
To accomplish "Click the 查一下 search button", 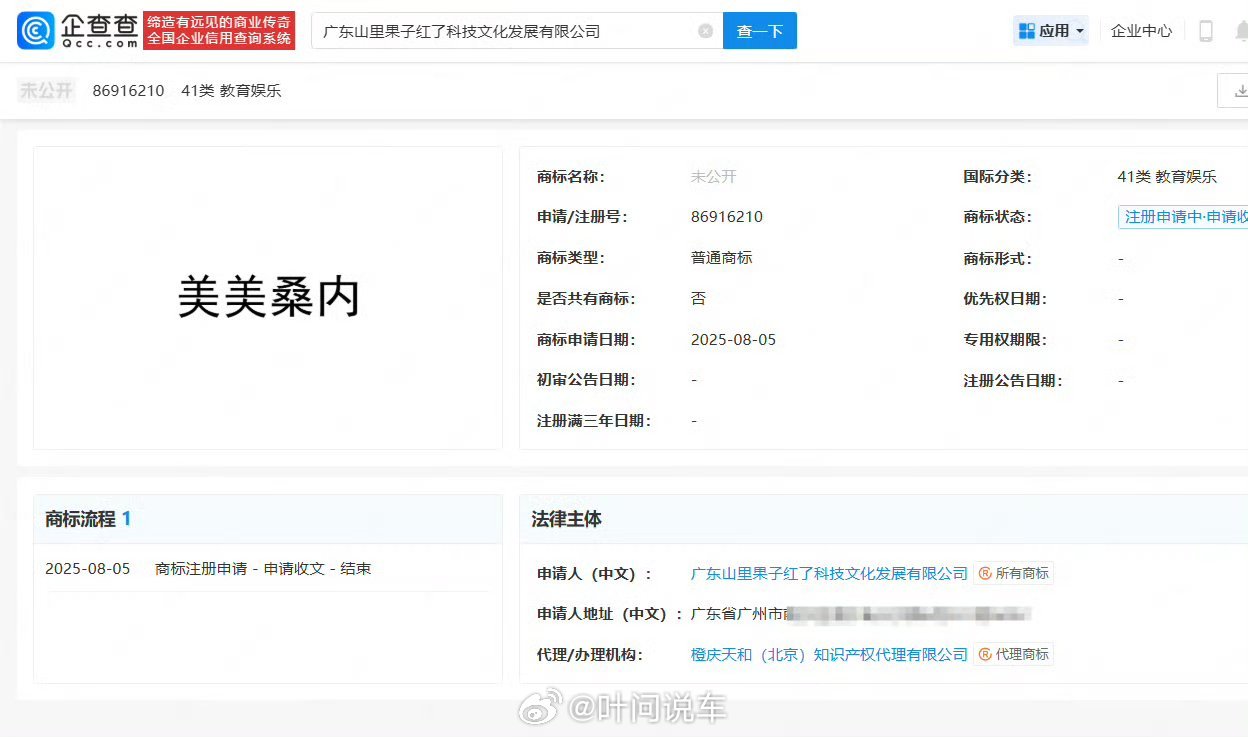I will tap(760, 31).
